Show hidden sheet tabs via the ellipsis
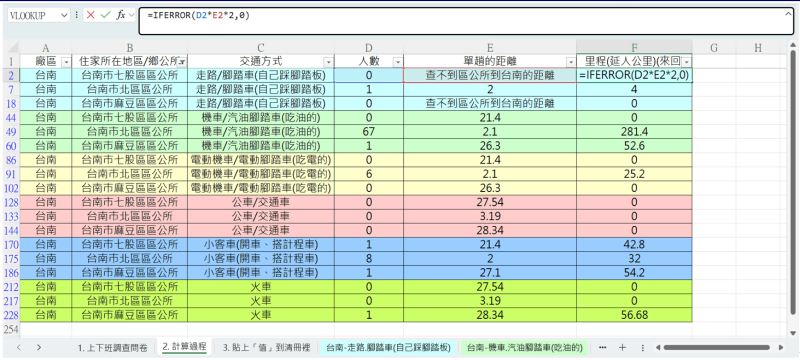The width and height of the screenshot is (800, 360). pos(603,347)
